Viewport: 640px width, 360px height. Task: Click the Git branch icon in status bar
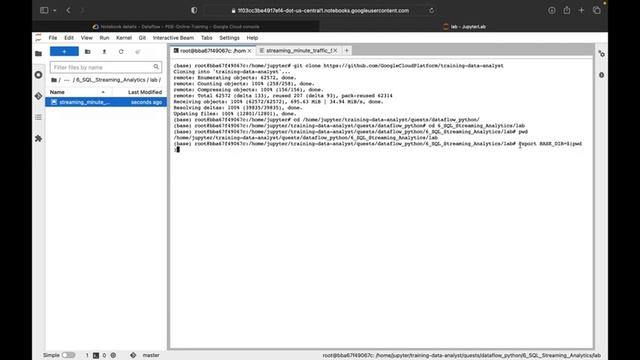[133, 356]
